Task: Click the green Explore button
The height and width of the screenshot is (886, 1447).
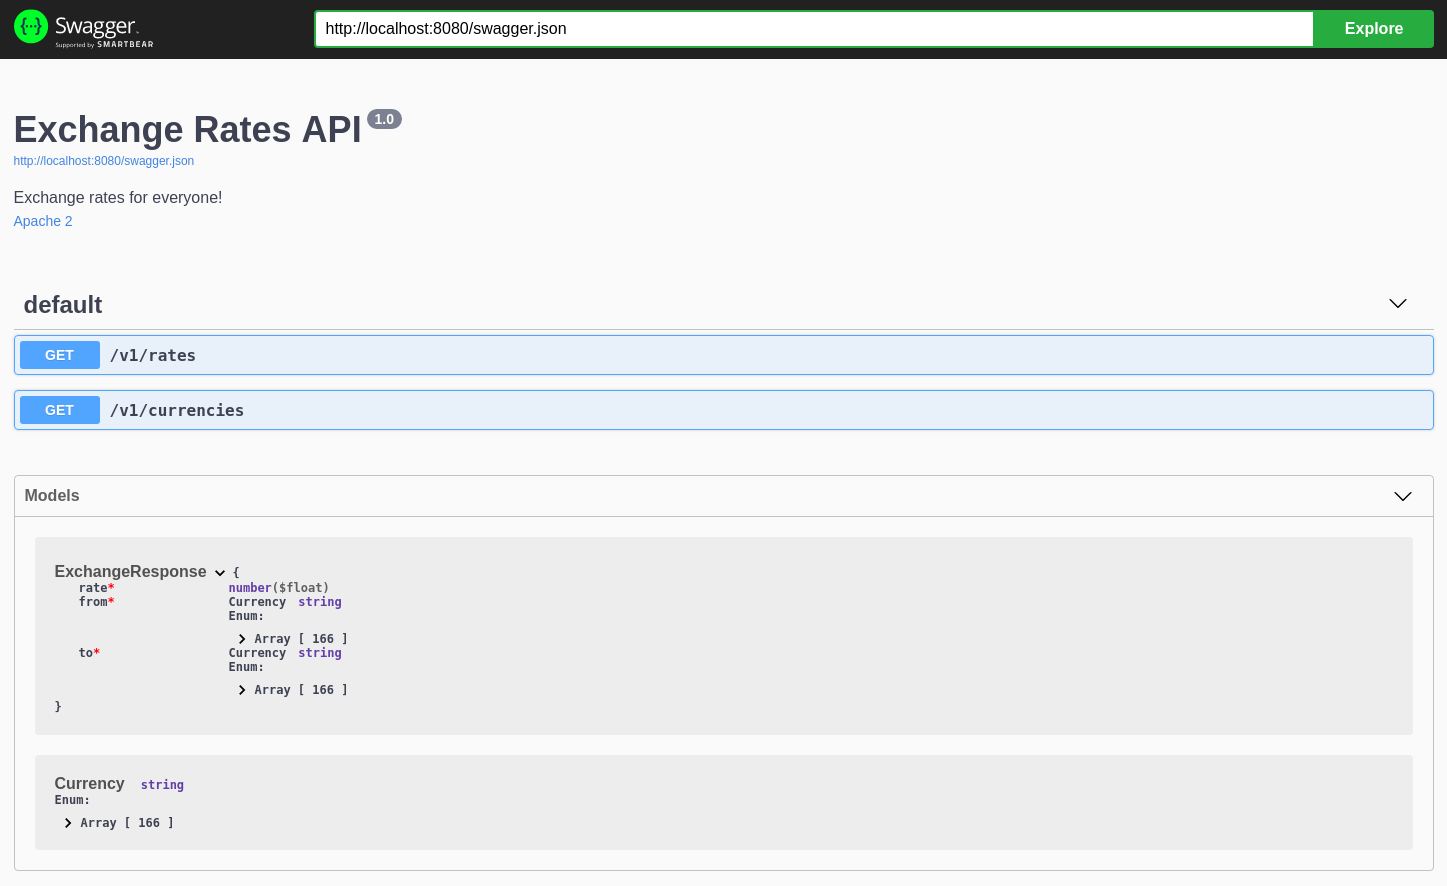Action: 1373,29
